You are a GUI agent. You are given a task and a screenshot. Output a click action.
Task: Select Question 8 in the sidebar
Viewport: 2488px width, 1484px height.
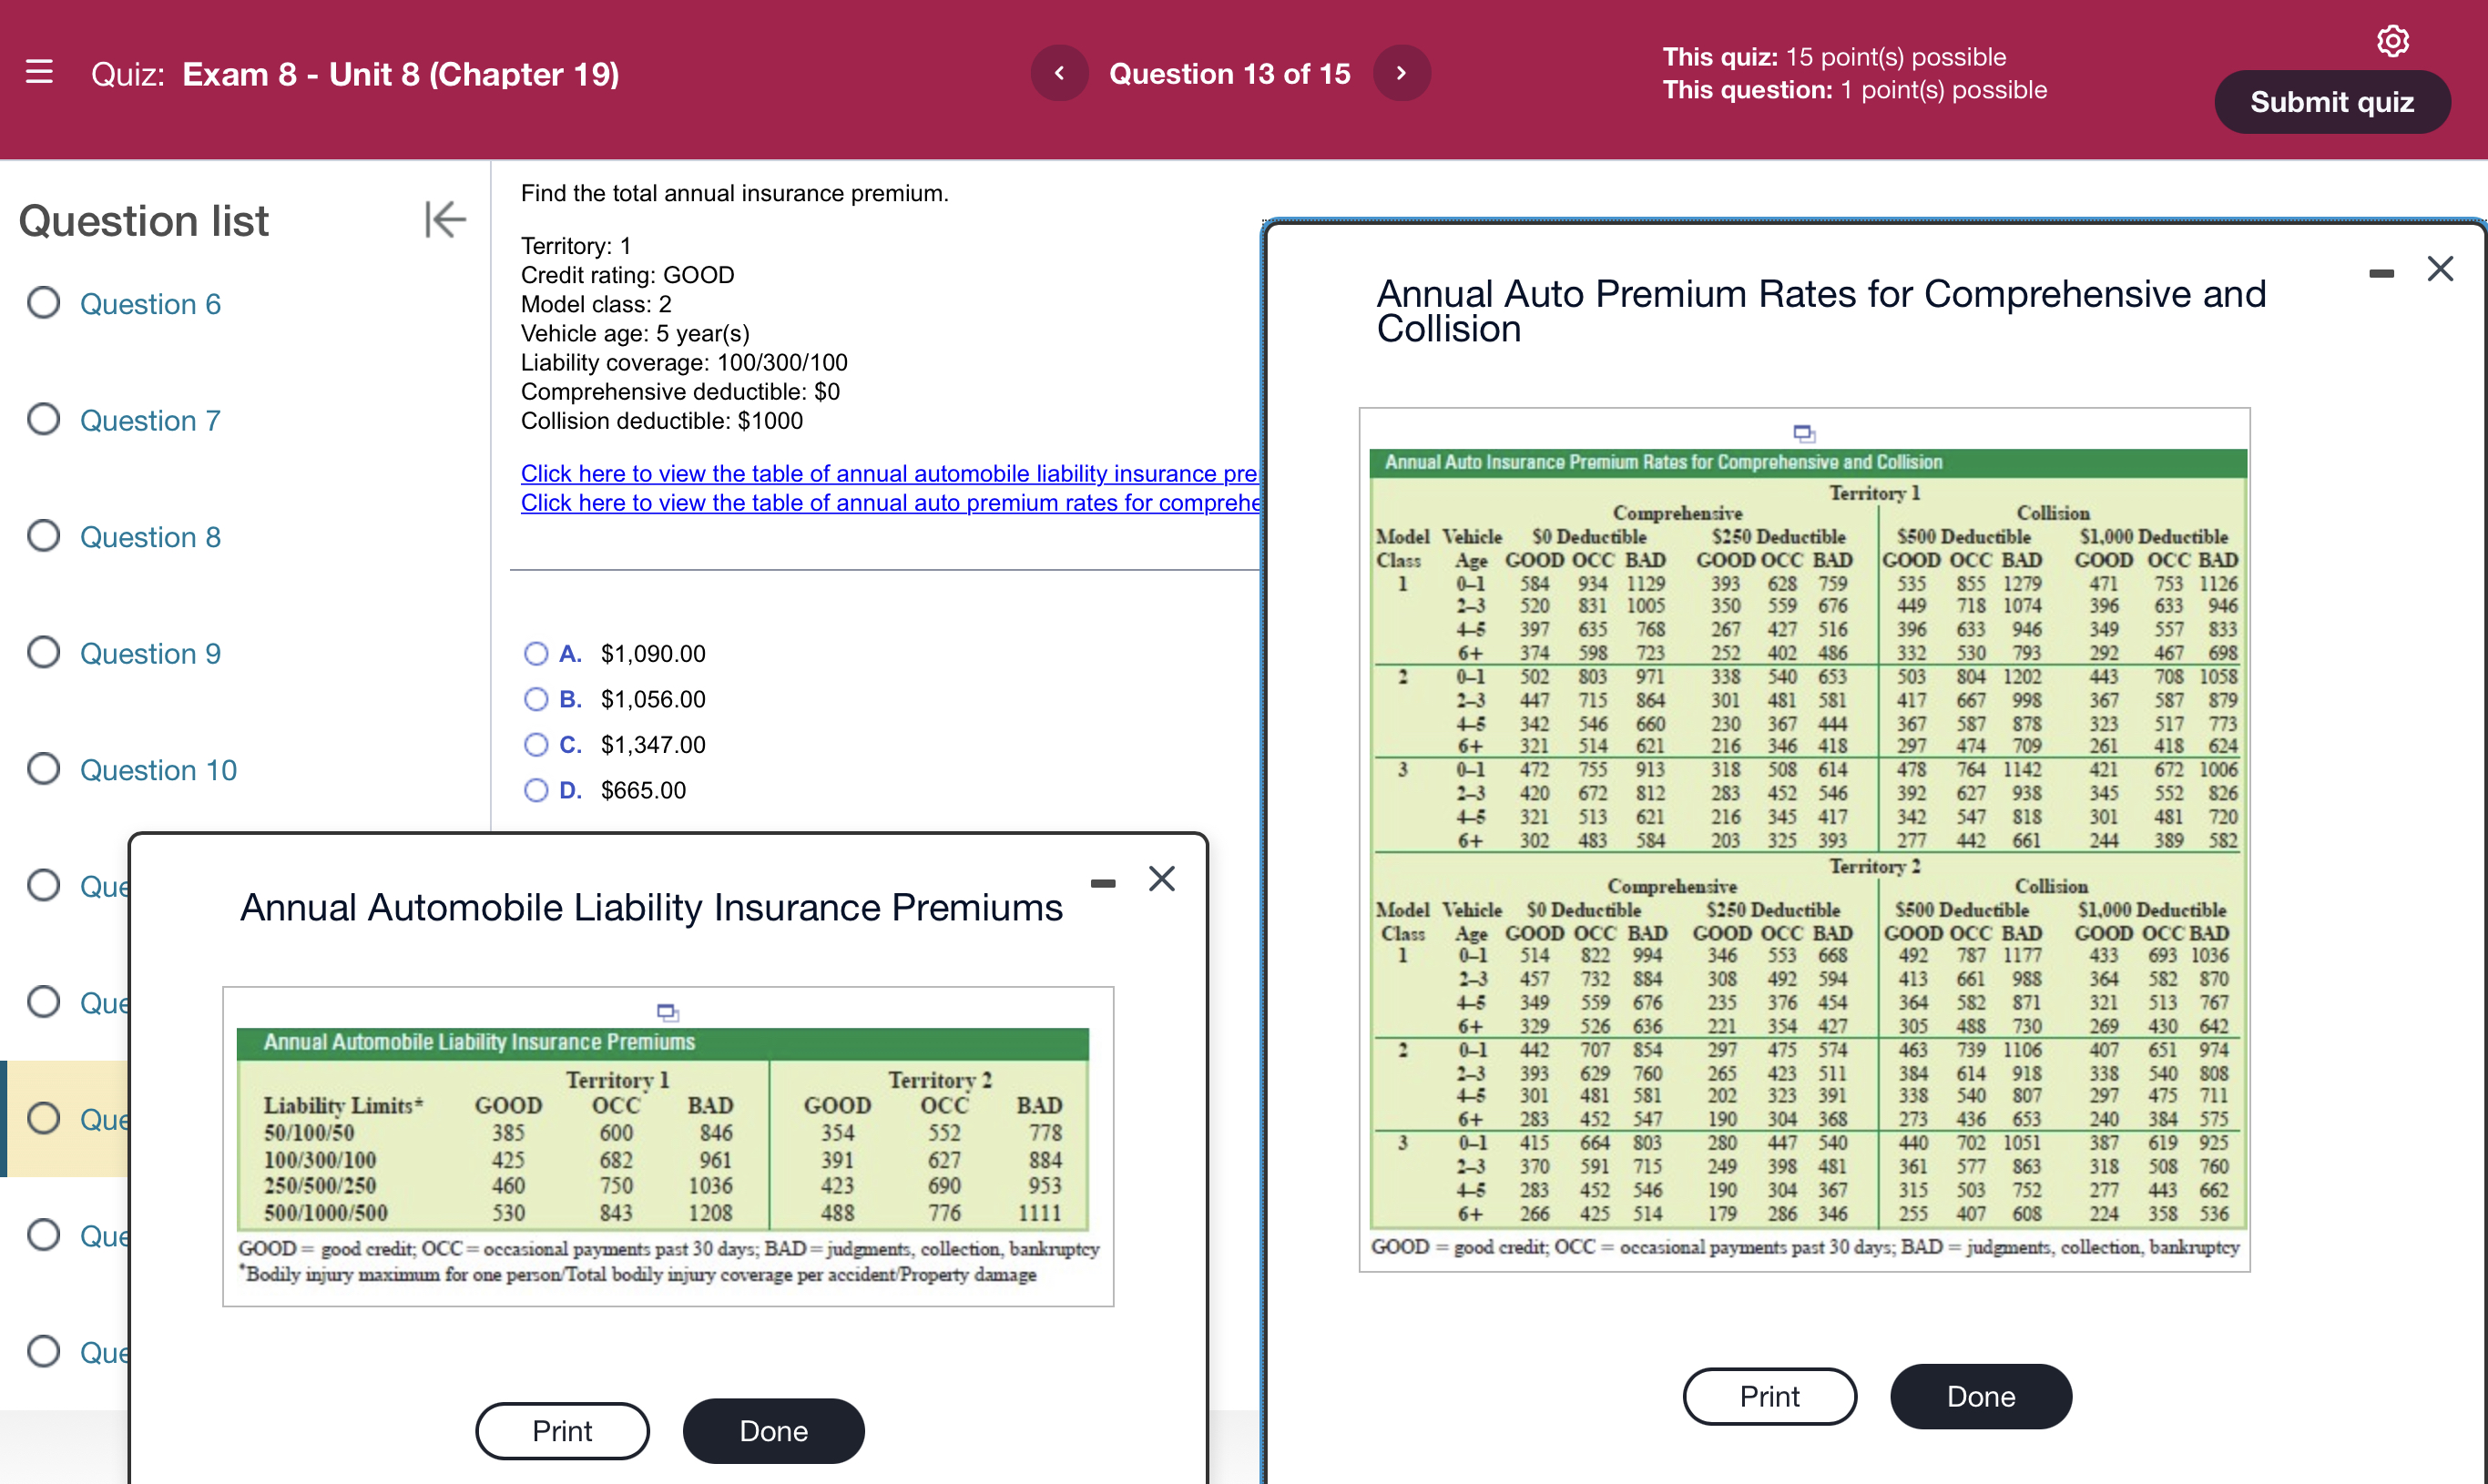(x=151, y=537)
